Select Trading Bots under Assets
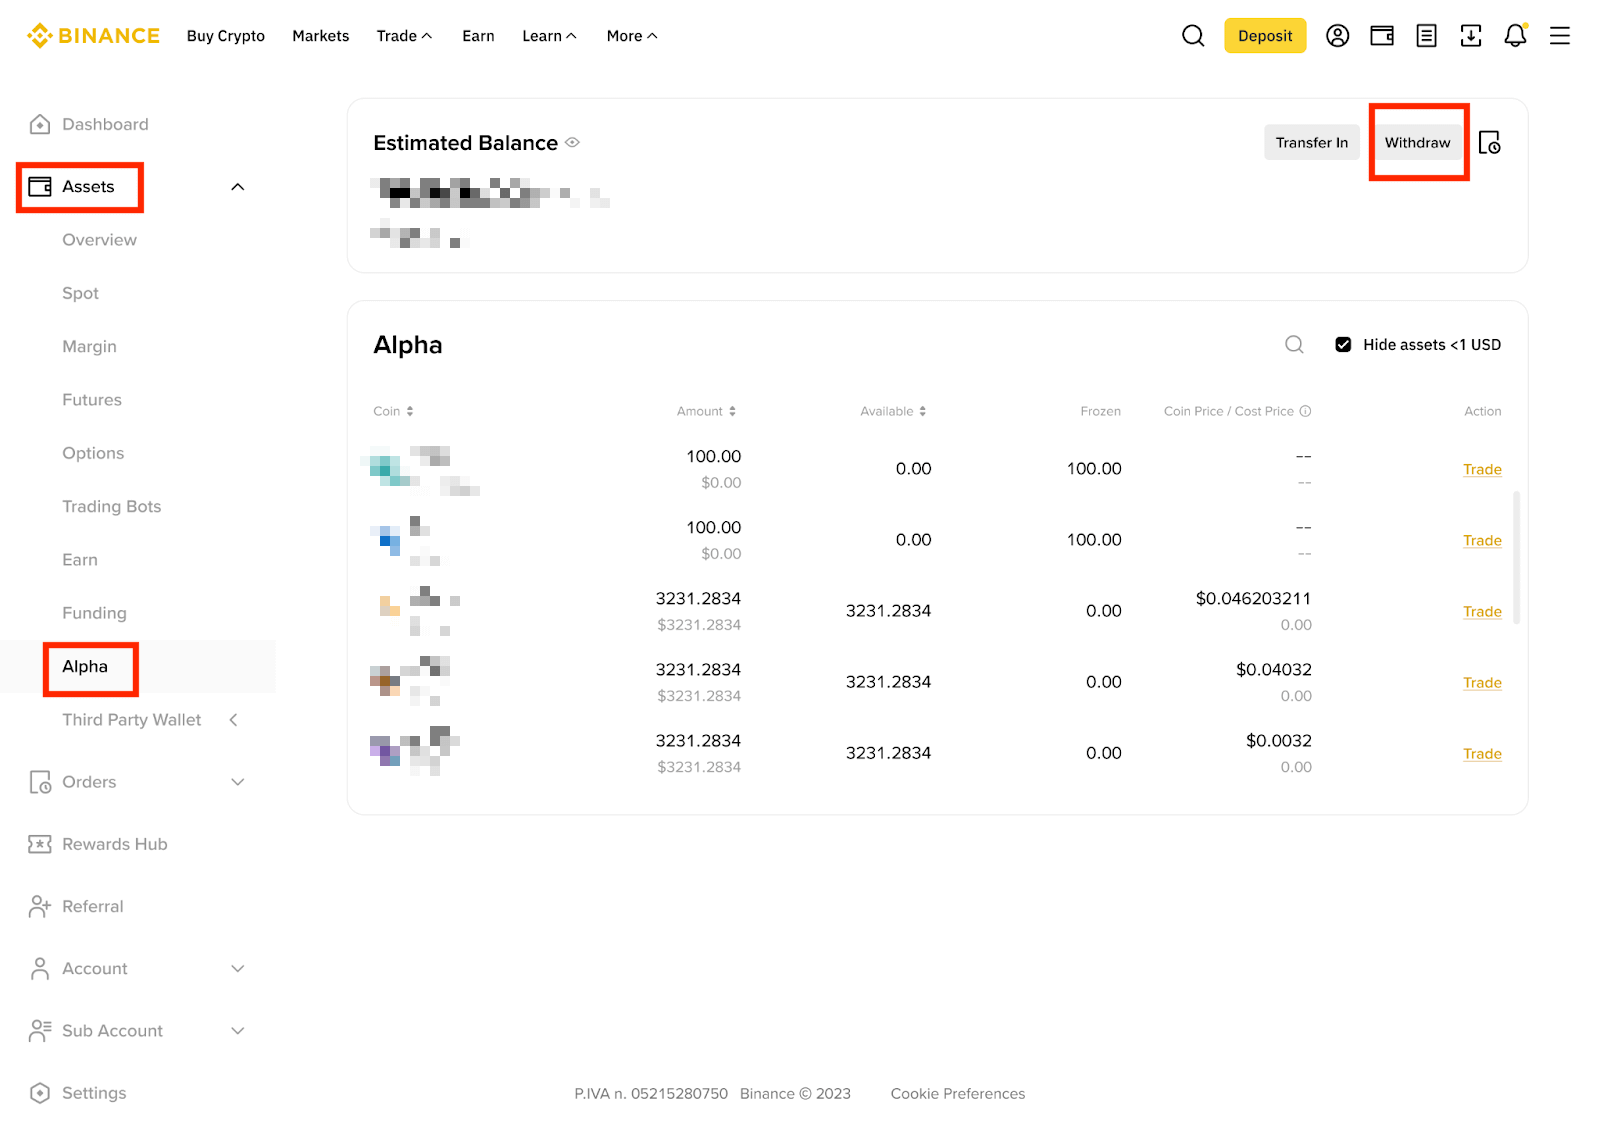The image size is (1600, 1131). tap(111, 507)
